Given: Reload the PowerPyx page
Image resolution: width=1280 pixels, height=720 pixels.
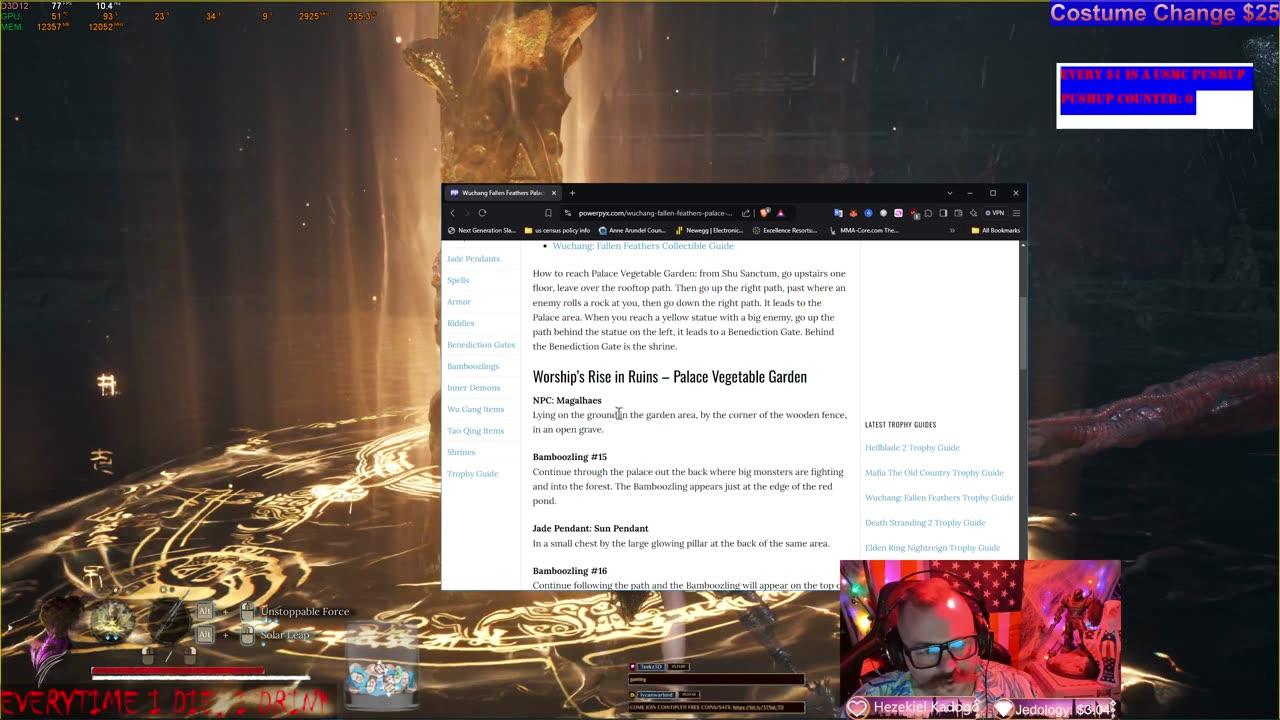Looking at the screenshot, I should tap(482, 212).
